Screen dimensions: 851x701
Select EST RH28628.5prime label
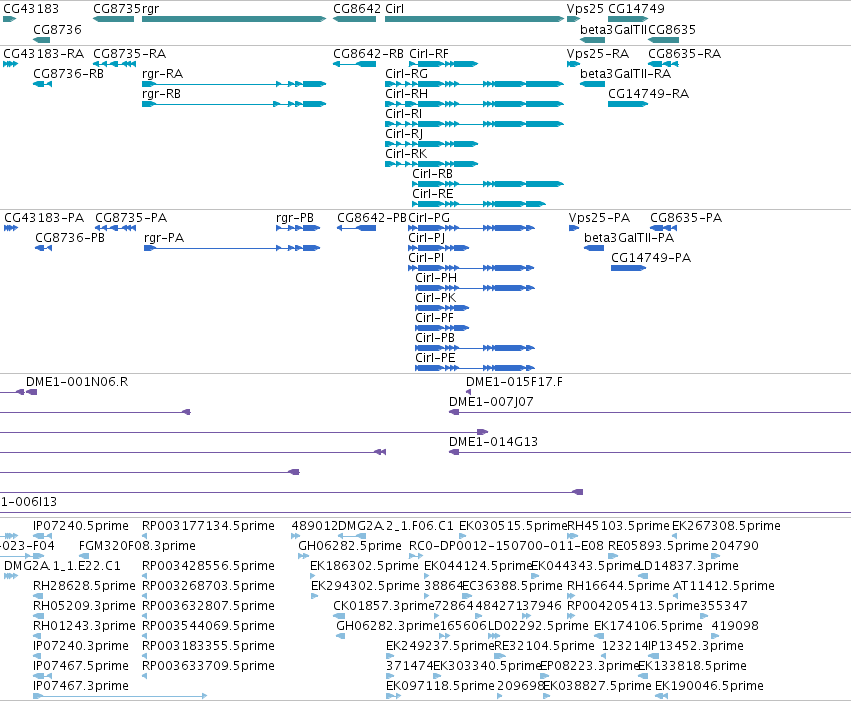click(x=84, y=587)
